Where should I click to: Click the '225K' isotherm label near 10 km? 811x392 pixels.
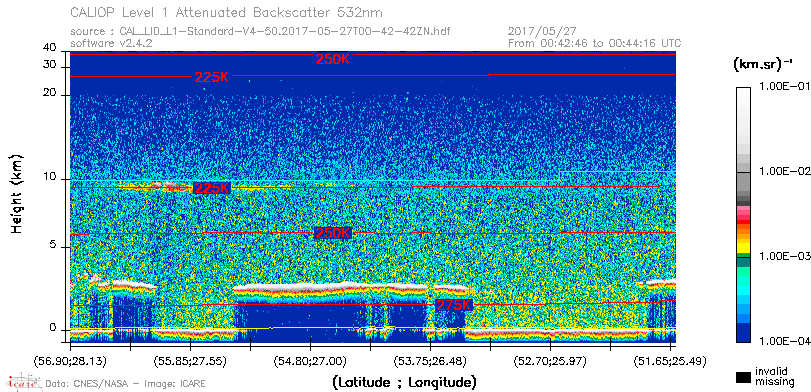point(211,188)
